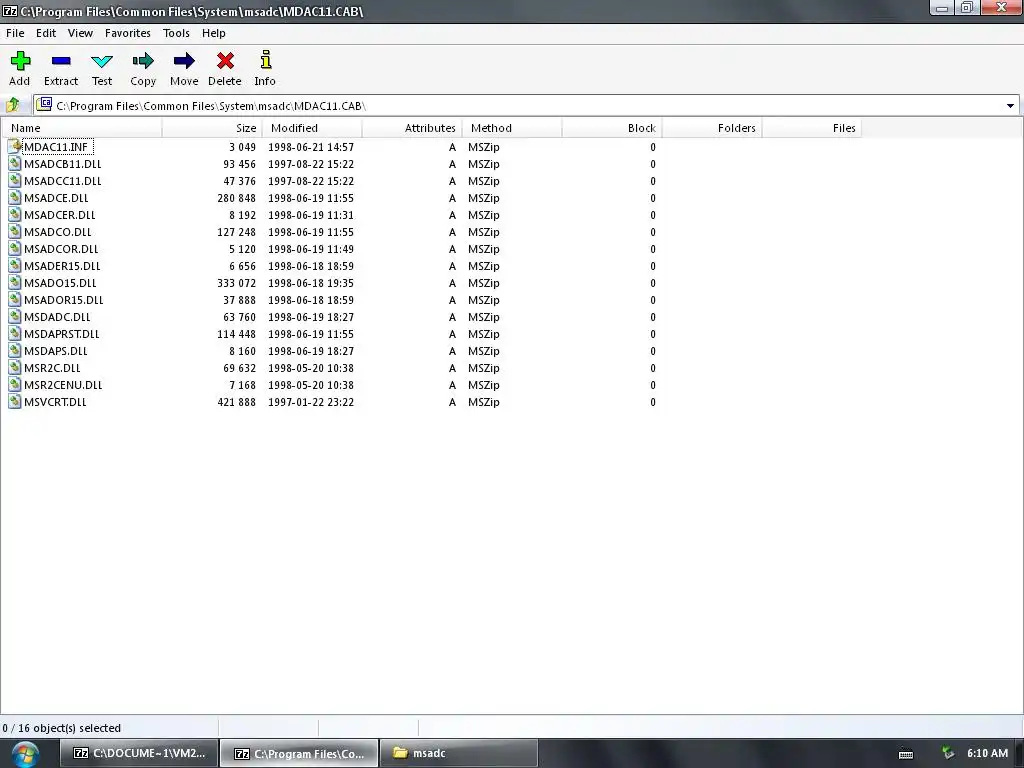Sort list by Modified column header
This screenshot has height=768, width=1024.
coord(312,128)
